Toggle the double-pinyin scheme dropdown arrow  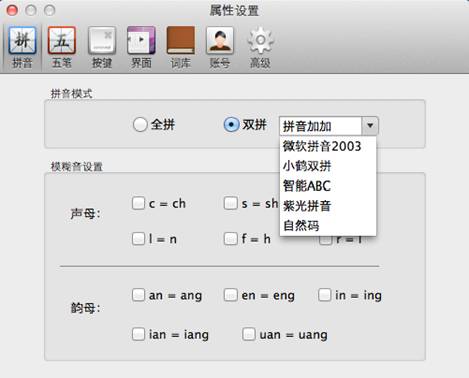pos(370,126)
